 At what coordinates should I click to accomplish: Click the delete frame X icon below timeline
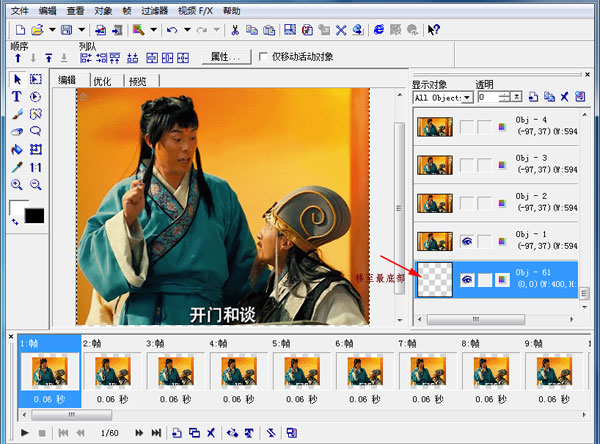click(211, 433)
